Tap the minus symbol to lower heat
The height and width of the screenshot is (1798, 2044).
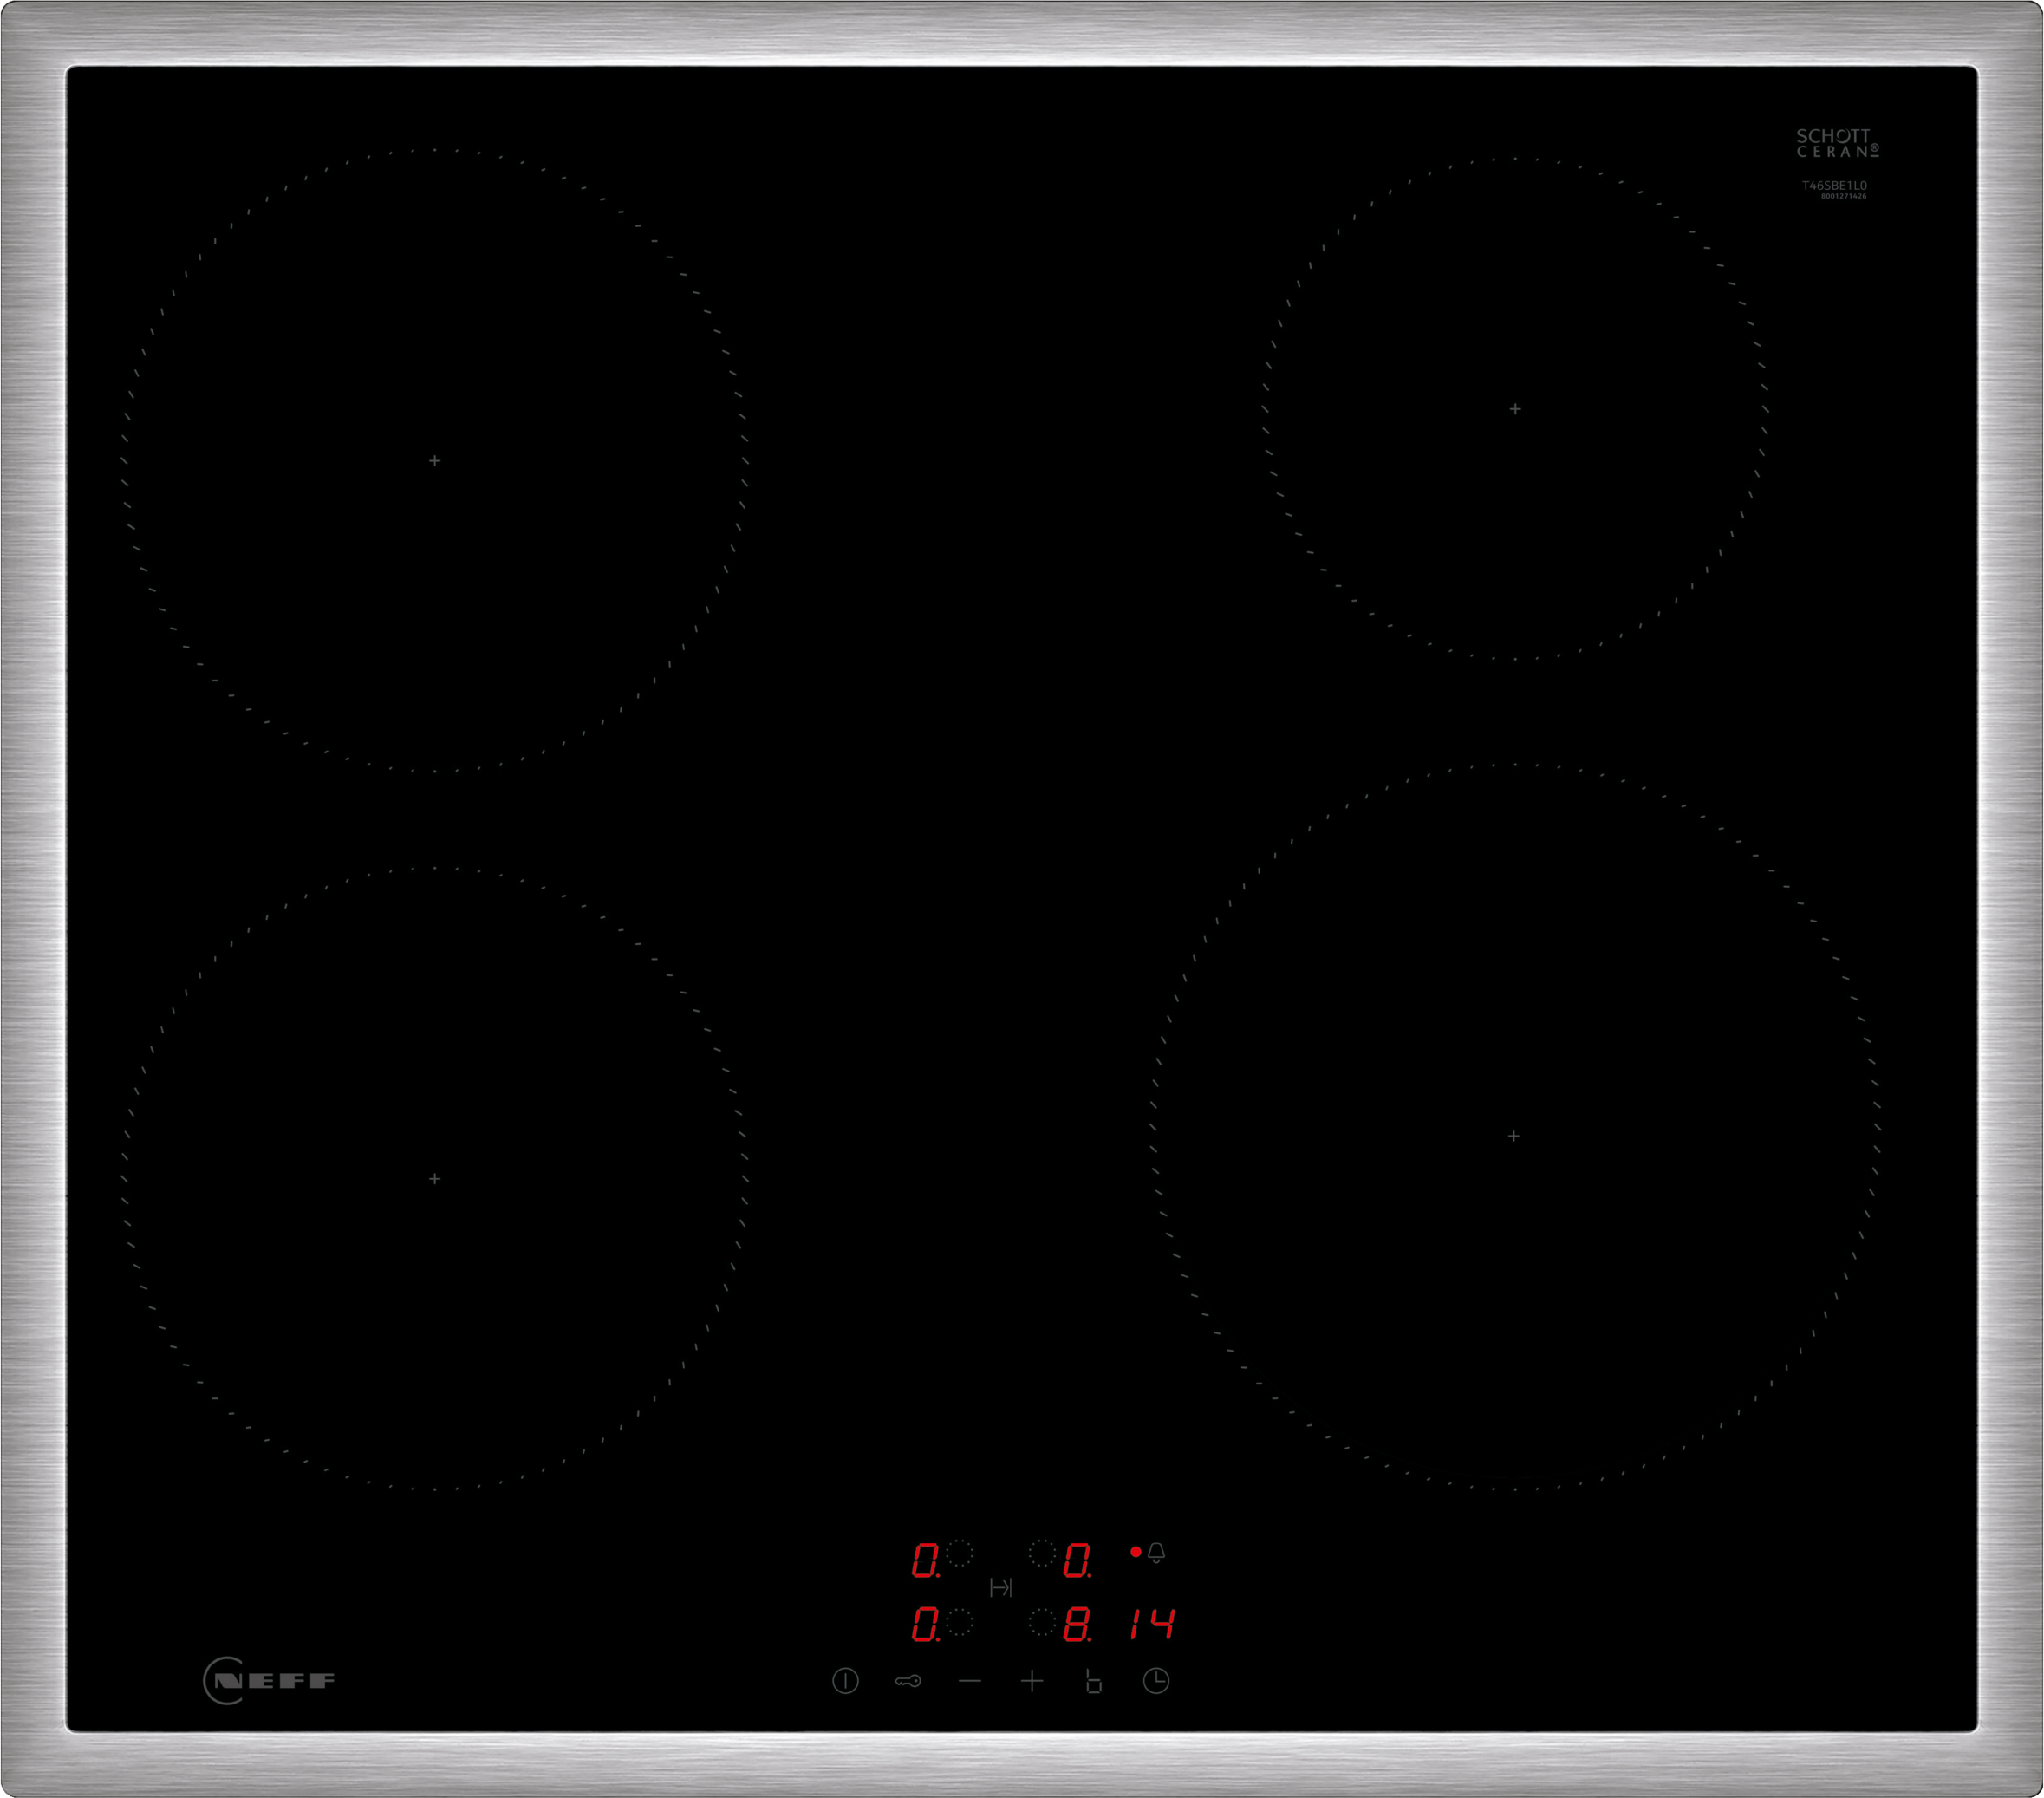970,1681
